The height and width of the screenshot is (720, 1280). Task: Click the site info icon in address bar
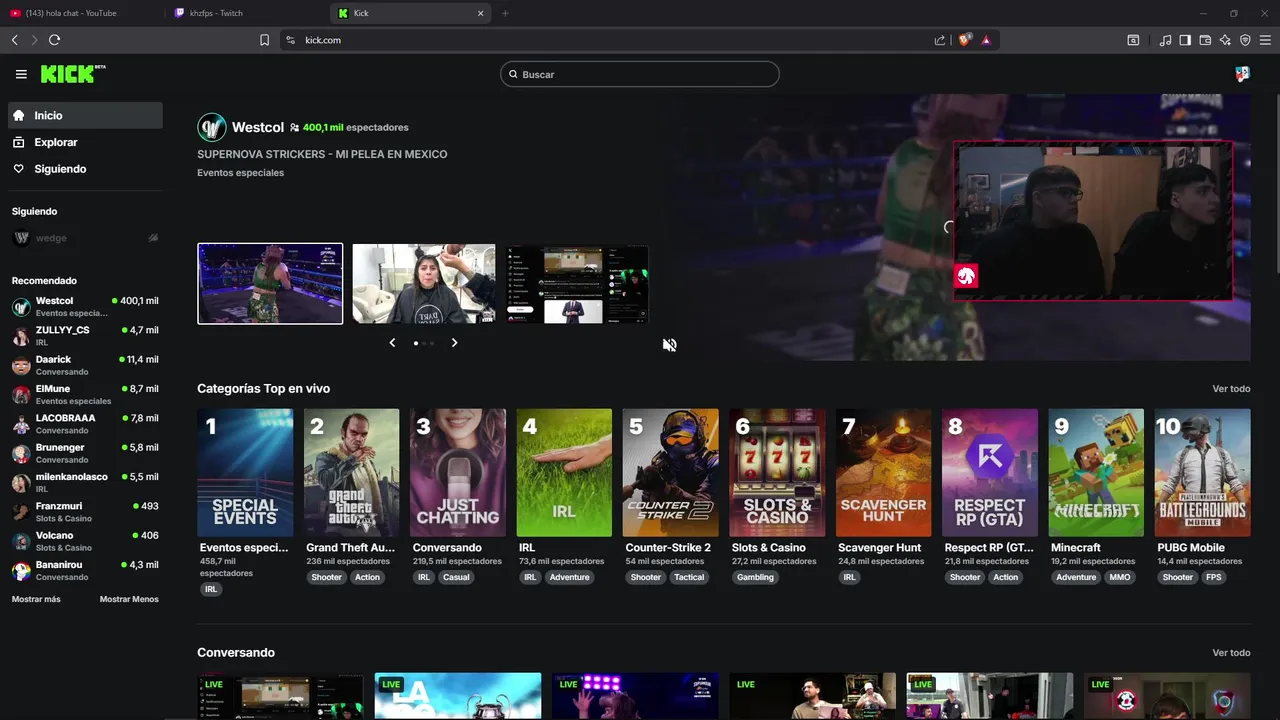tap(290, 40)
